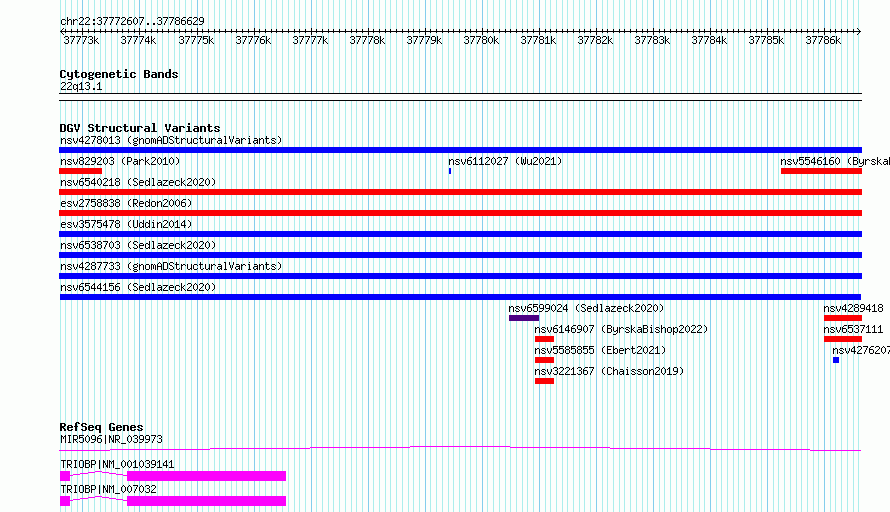Click the purple bar under nsv6599024
890x512 pixels.
point(524,318)
